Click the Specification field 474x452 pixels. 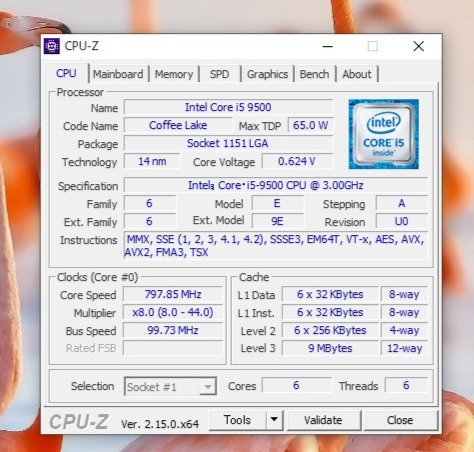coord(276,185)
